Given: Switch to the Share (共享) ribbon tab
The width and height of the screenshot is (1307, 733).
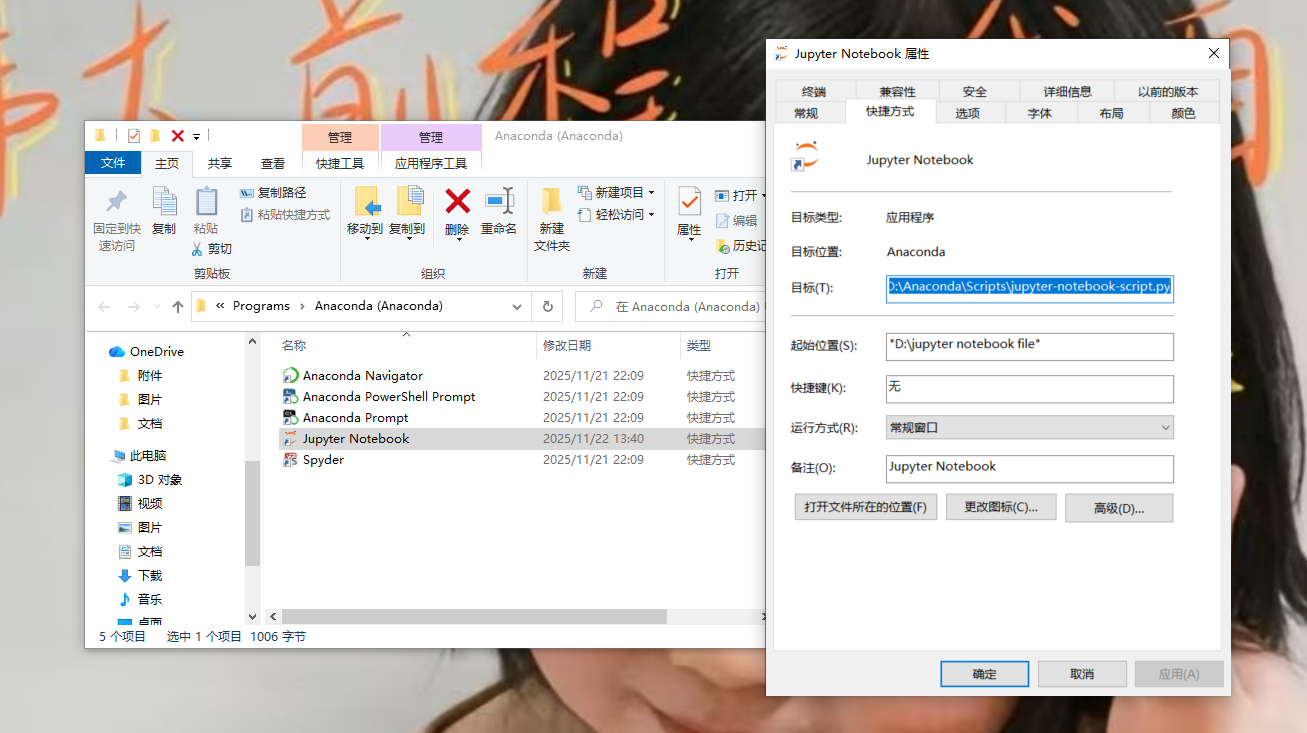Looking at the screenshot, I should coord(220,162).
